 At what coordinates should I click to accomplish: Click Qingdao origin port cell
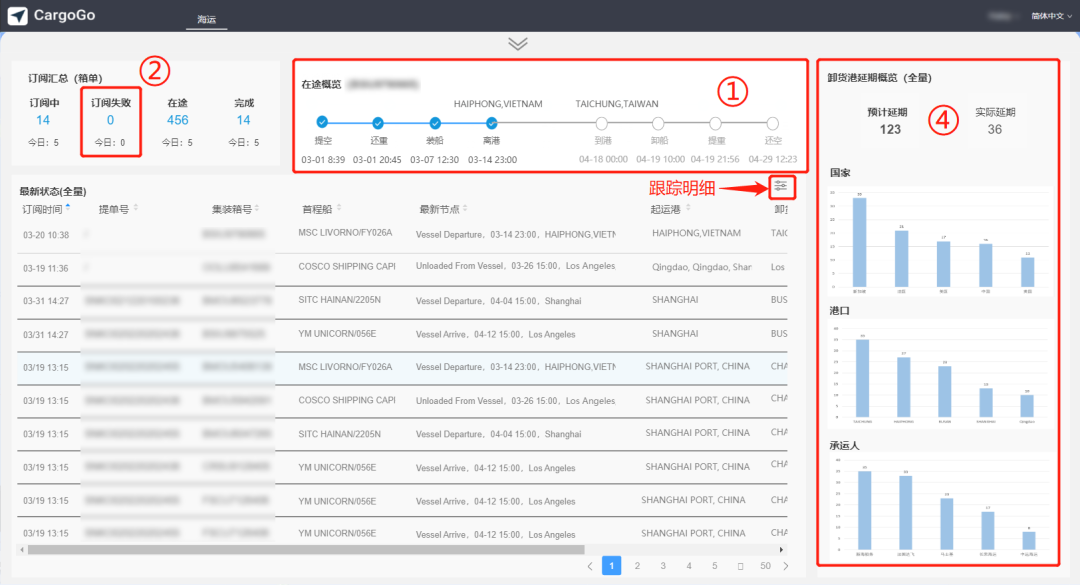701,267
